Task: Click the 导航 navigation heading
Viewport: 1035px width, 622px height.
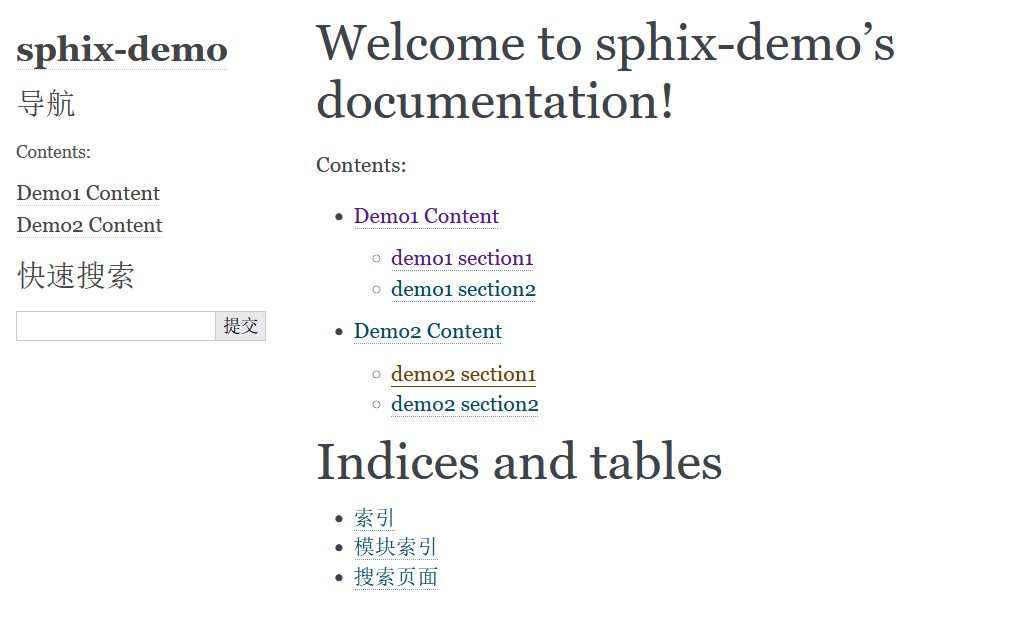Action: [46, 104]
